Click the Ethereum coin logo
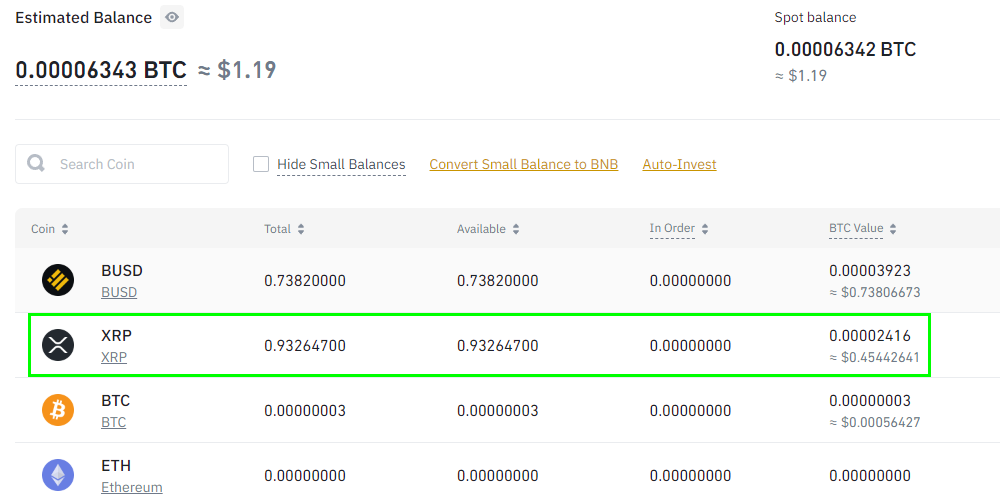Viewport: 1000px width, 500px height. (x=58, y=475)
